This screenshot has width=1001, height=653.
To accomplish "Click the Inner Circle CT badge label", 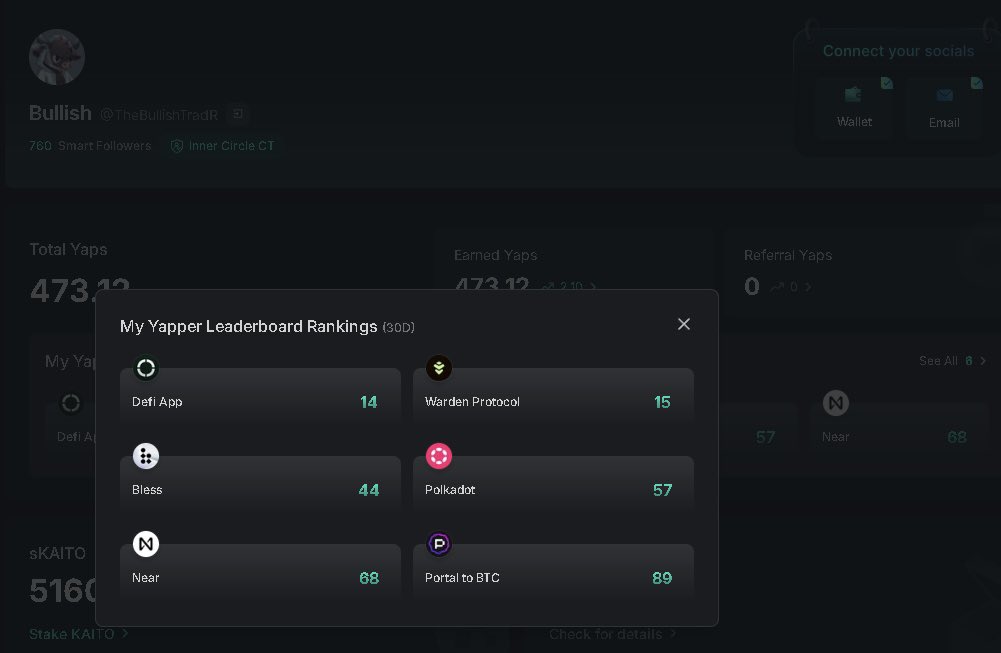I will coord(232,146).
